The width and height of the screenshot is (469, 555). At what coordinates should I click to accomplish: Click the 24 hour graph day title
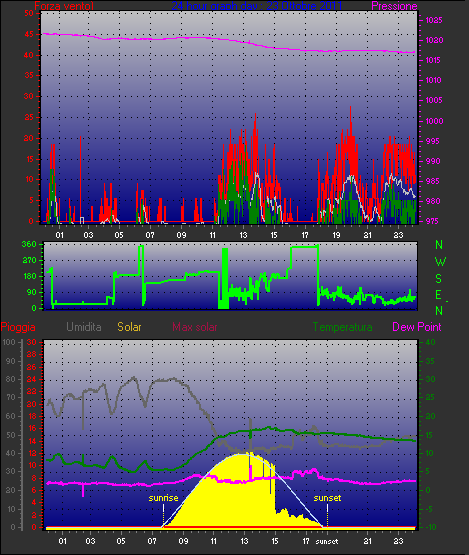[257, 6]
